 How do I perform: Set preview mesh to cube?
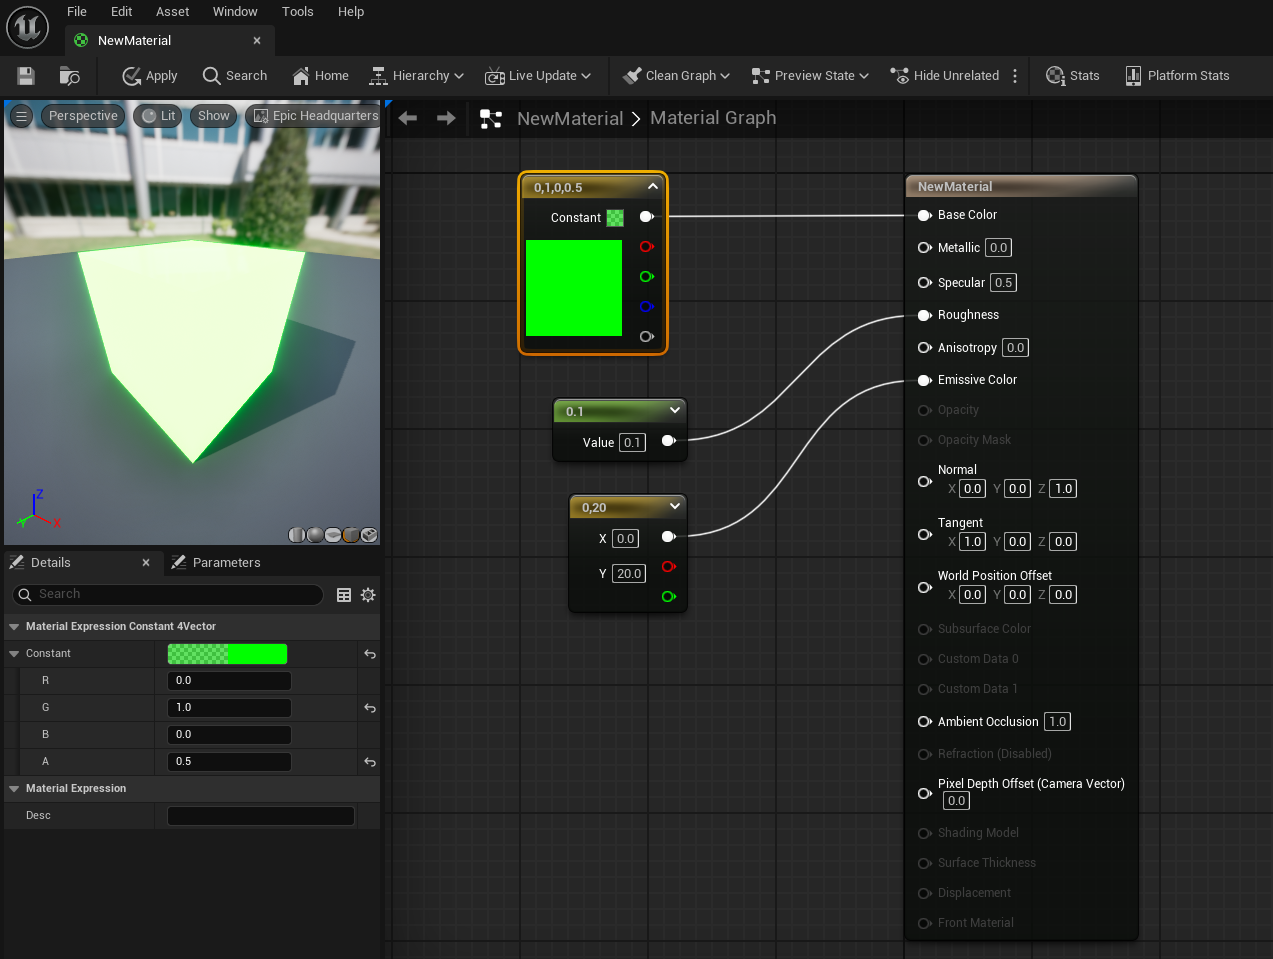351,535
